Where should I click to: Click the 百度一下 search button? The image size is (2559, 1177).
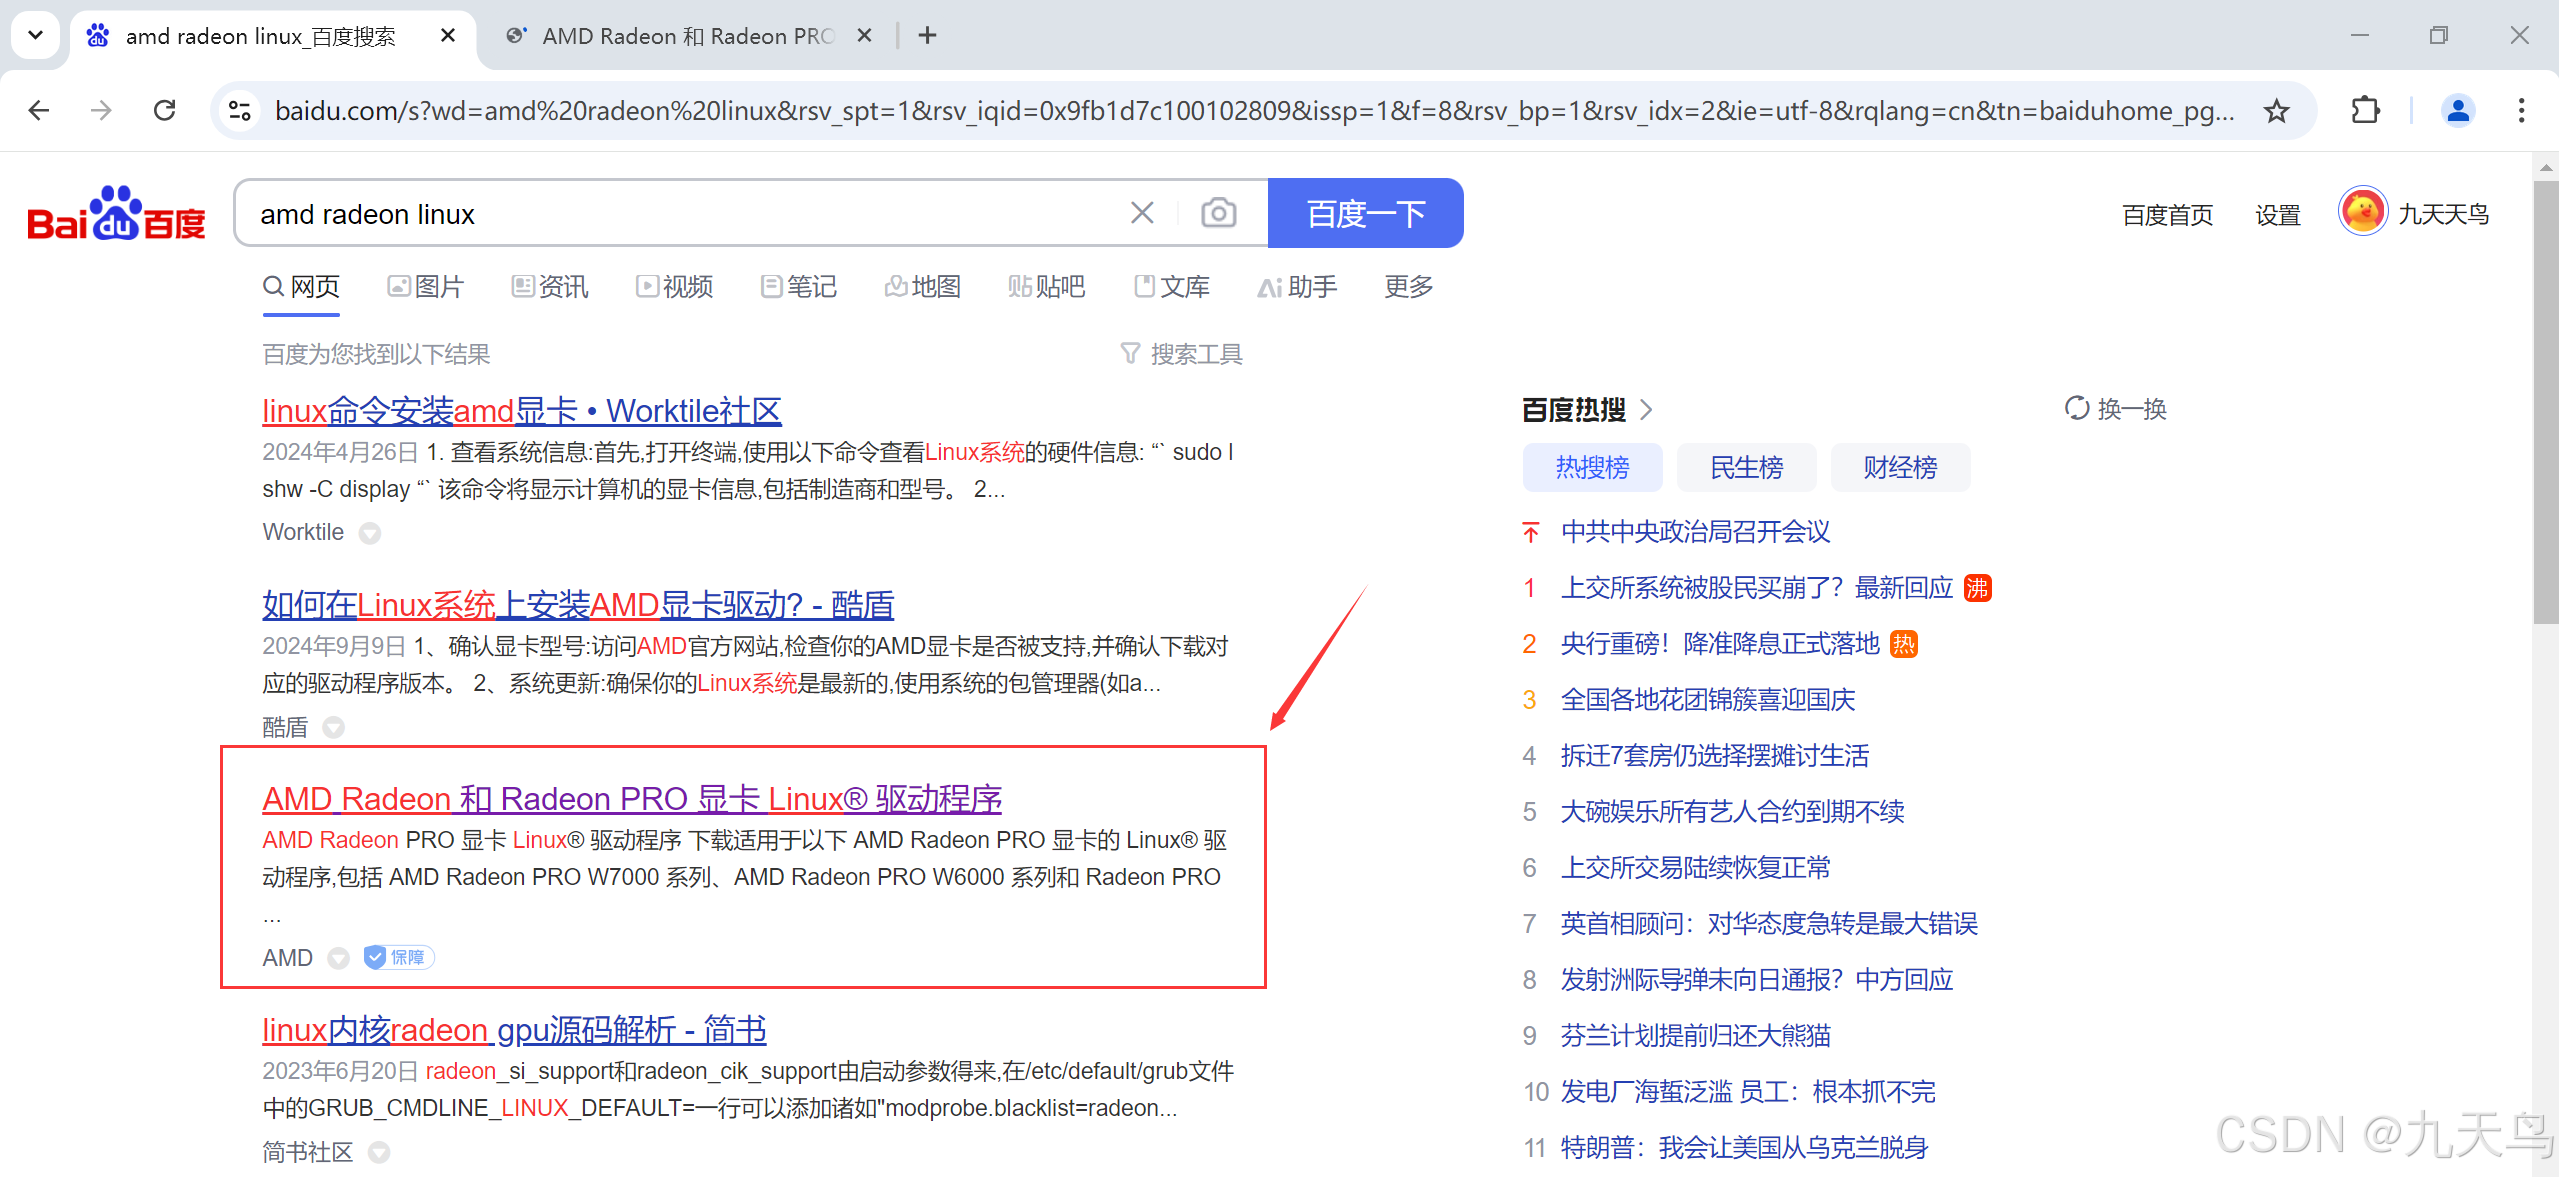pos(1365,213)
